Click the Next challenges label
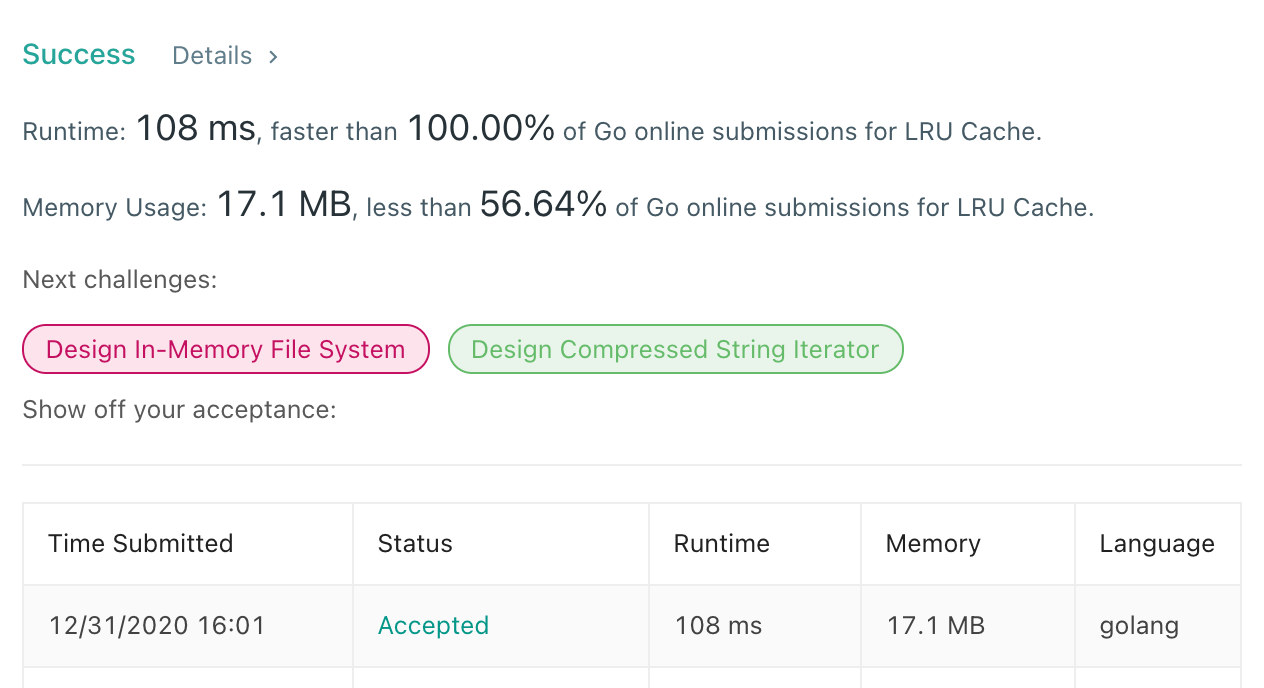 coord(120,279)
